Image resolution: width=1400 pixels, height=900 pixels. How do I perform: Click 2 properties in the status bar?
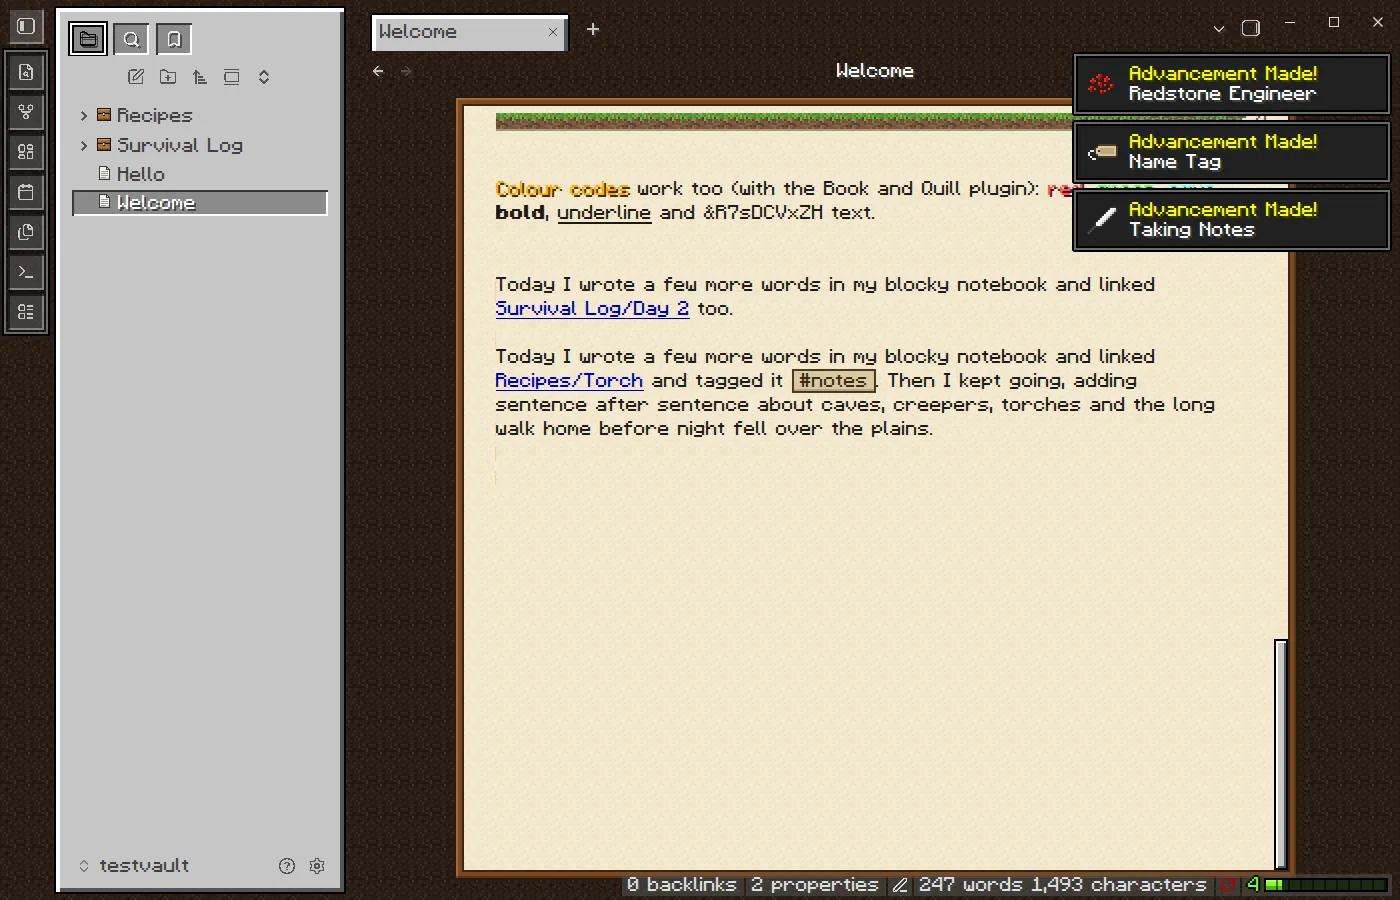[814, 885]
